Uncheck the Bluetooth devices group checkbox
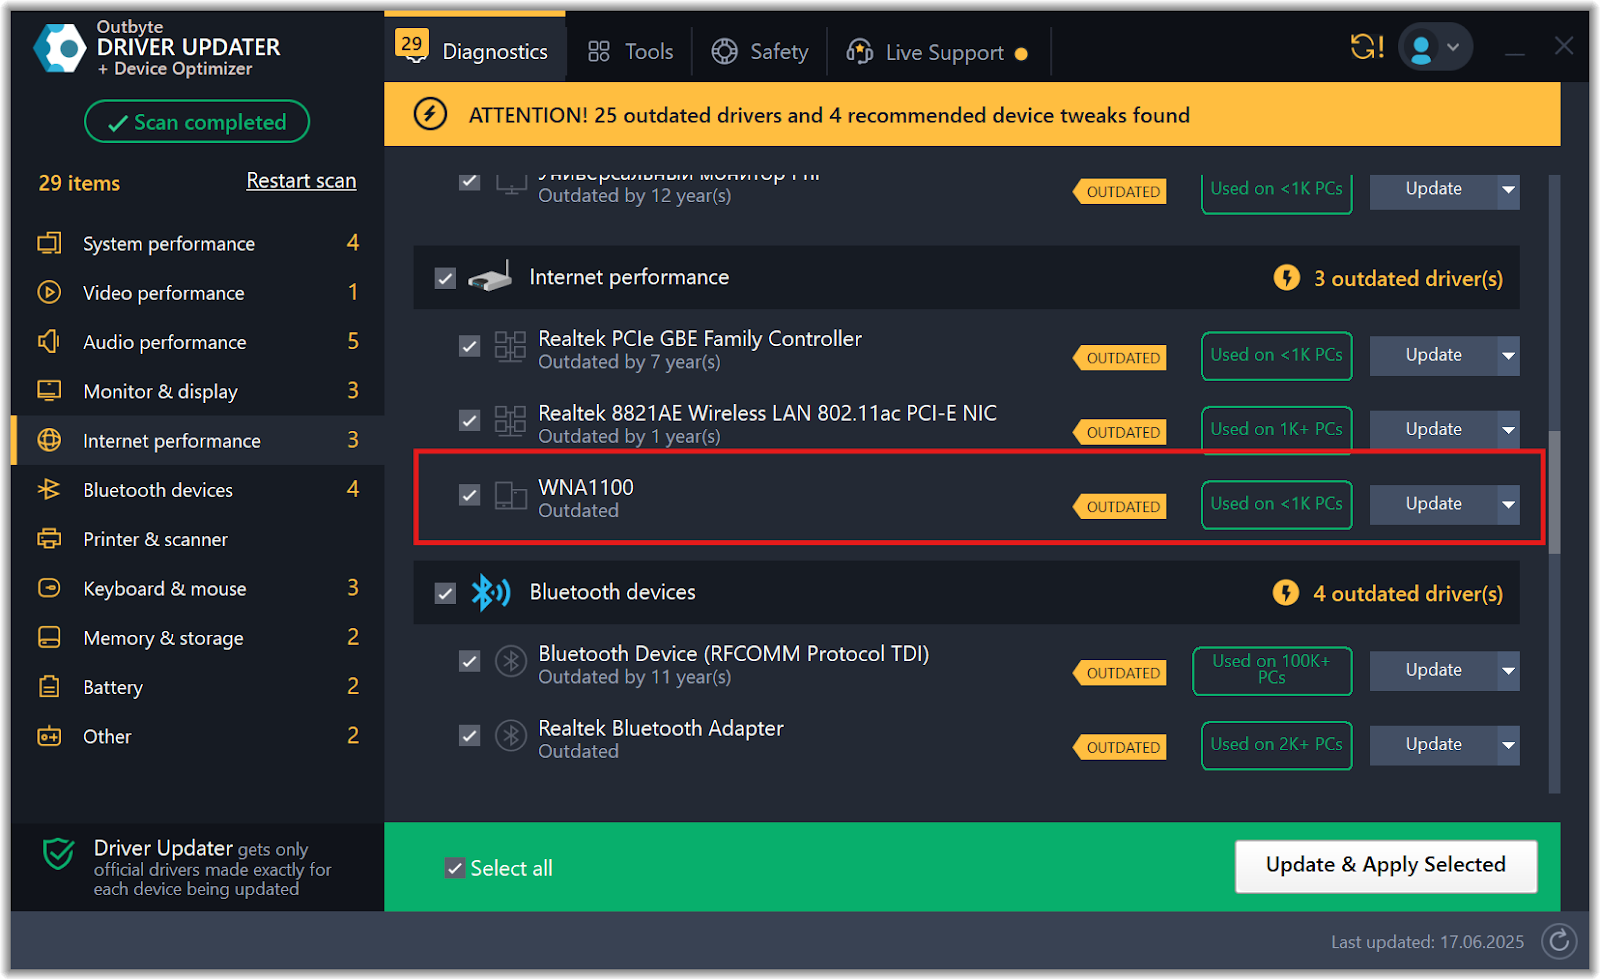This screenshot has height=979, width=1600. tap(445, 593)
